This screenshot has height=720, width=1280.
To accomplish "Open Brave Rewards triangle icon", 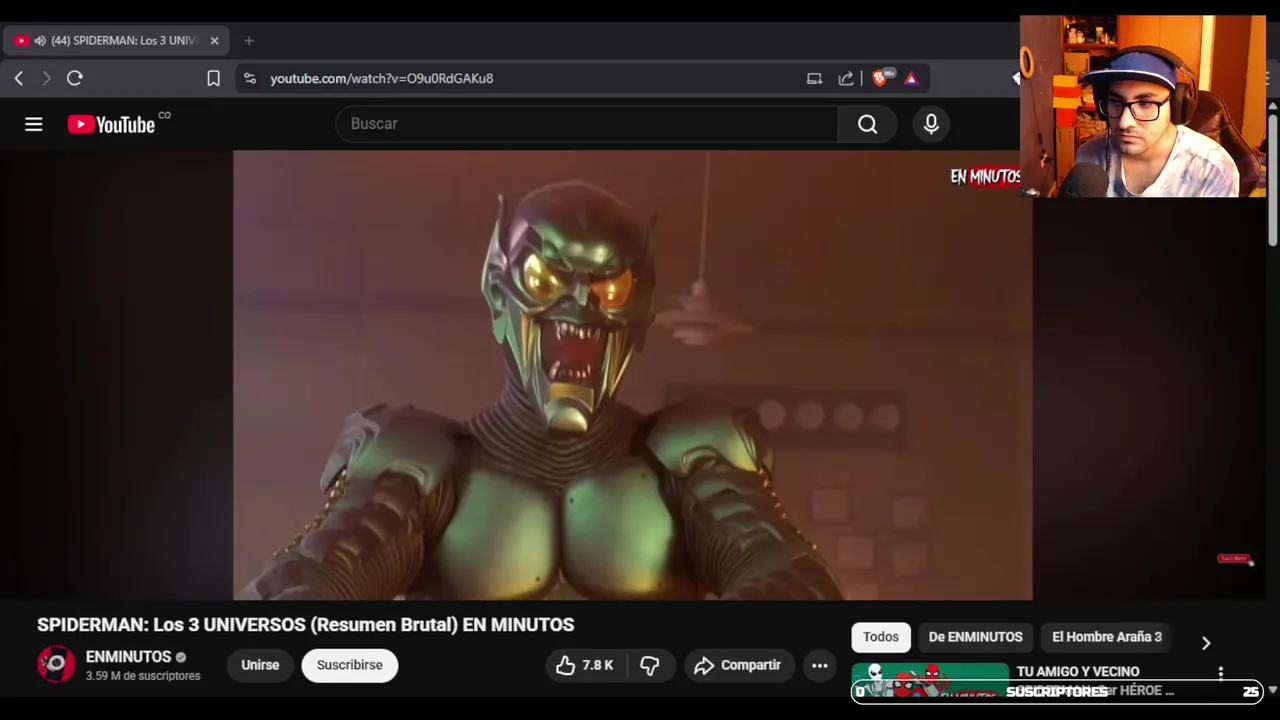I will point(911,78).
